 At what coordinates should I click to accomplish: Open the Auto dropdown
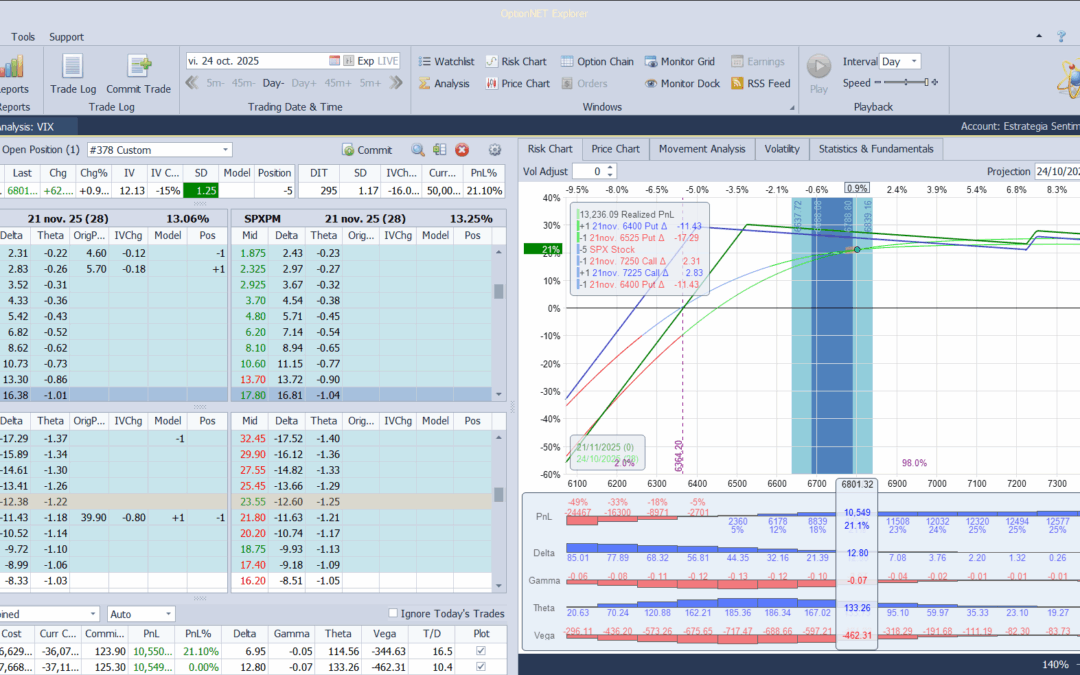click(x=169, y=614)
